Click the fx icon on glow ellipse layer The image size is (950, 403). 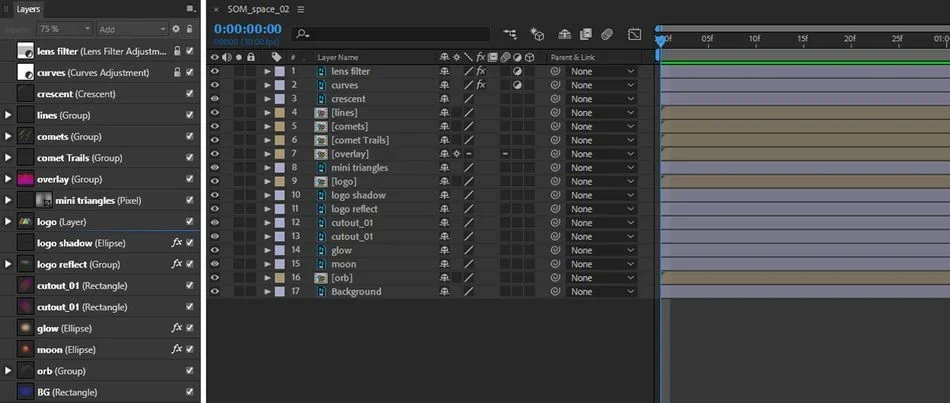pos(177,328)
